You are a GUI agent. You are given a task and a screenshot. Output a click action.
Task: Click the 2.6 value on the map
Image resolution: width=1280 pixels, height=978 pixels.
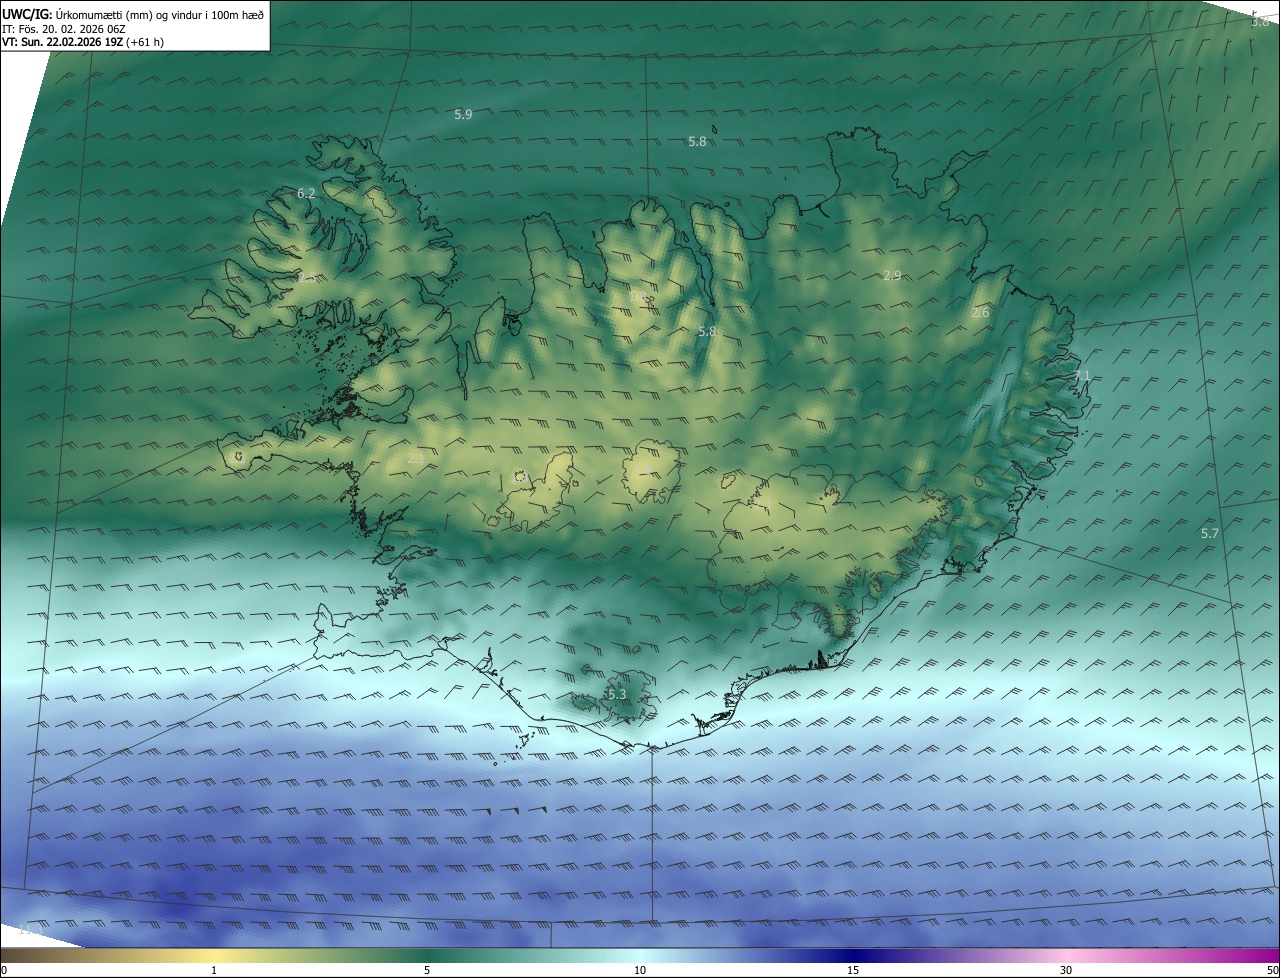pyautogui.click(x=980, y=313)
